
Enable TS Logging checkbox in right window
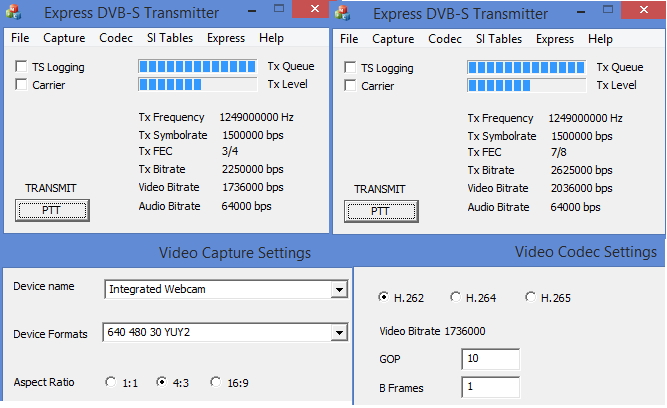(x=350, y=67)
